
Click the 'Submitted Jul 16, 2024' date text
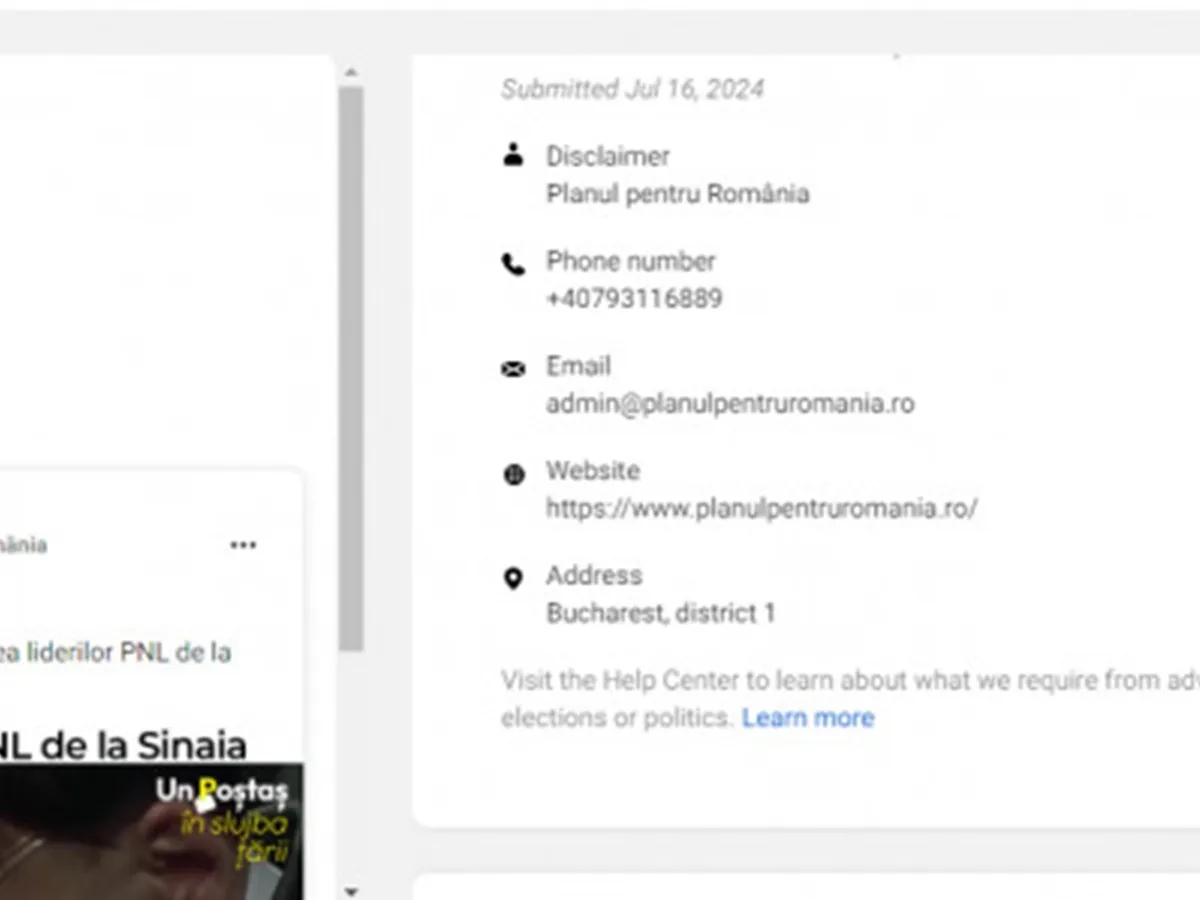click(x=632, y=89)
